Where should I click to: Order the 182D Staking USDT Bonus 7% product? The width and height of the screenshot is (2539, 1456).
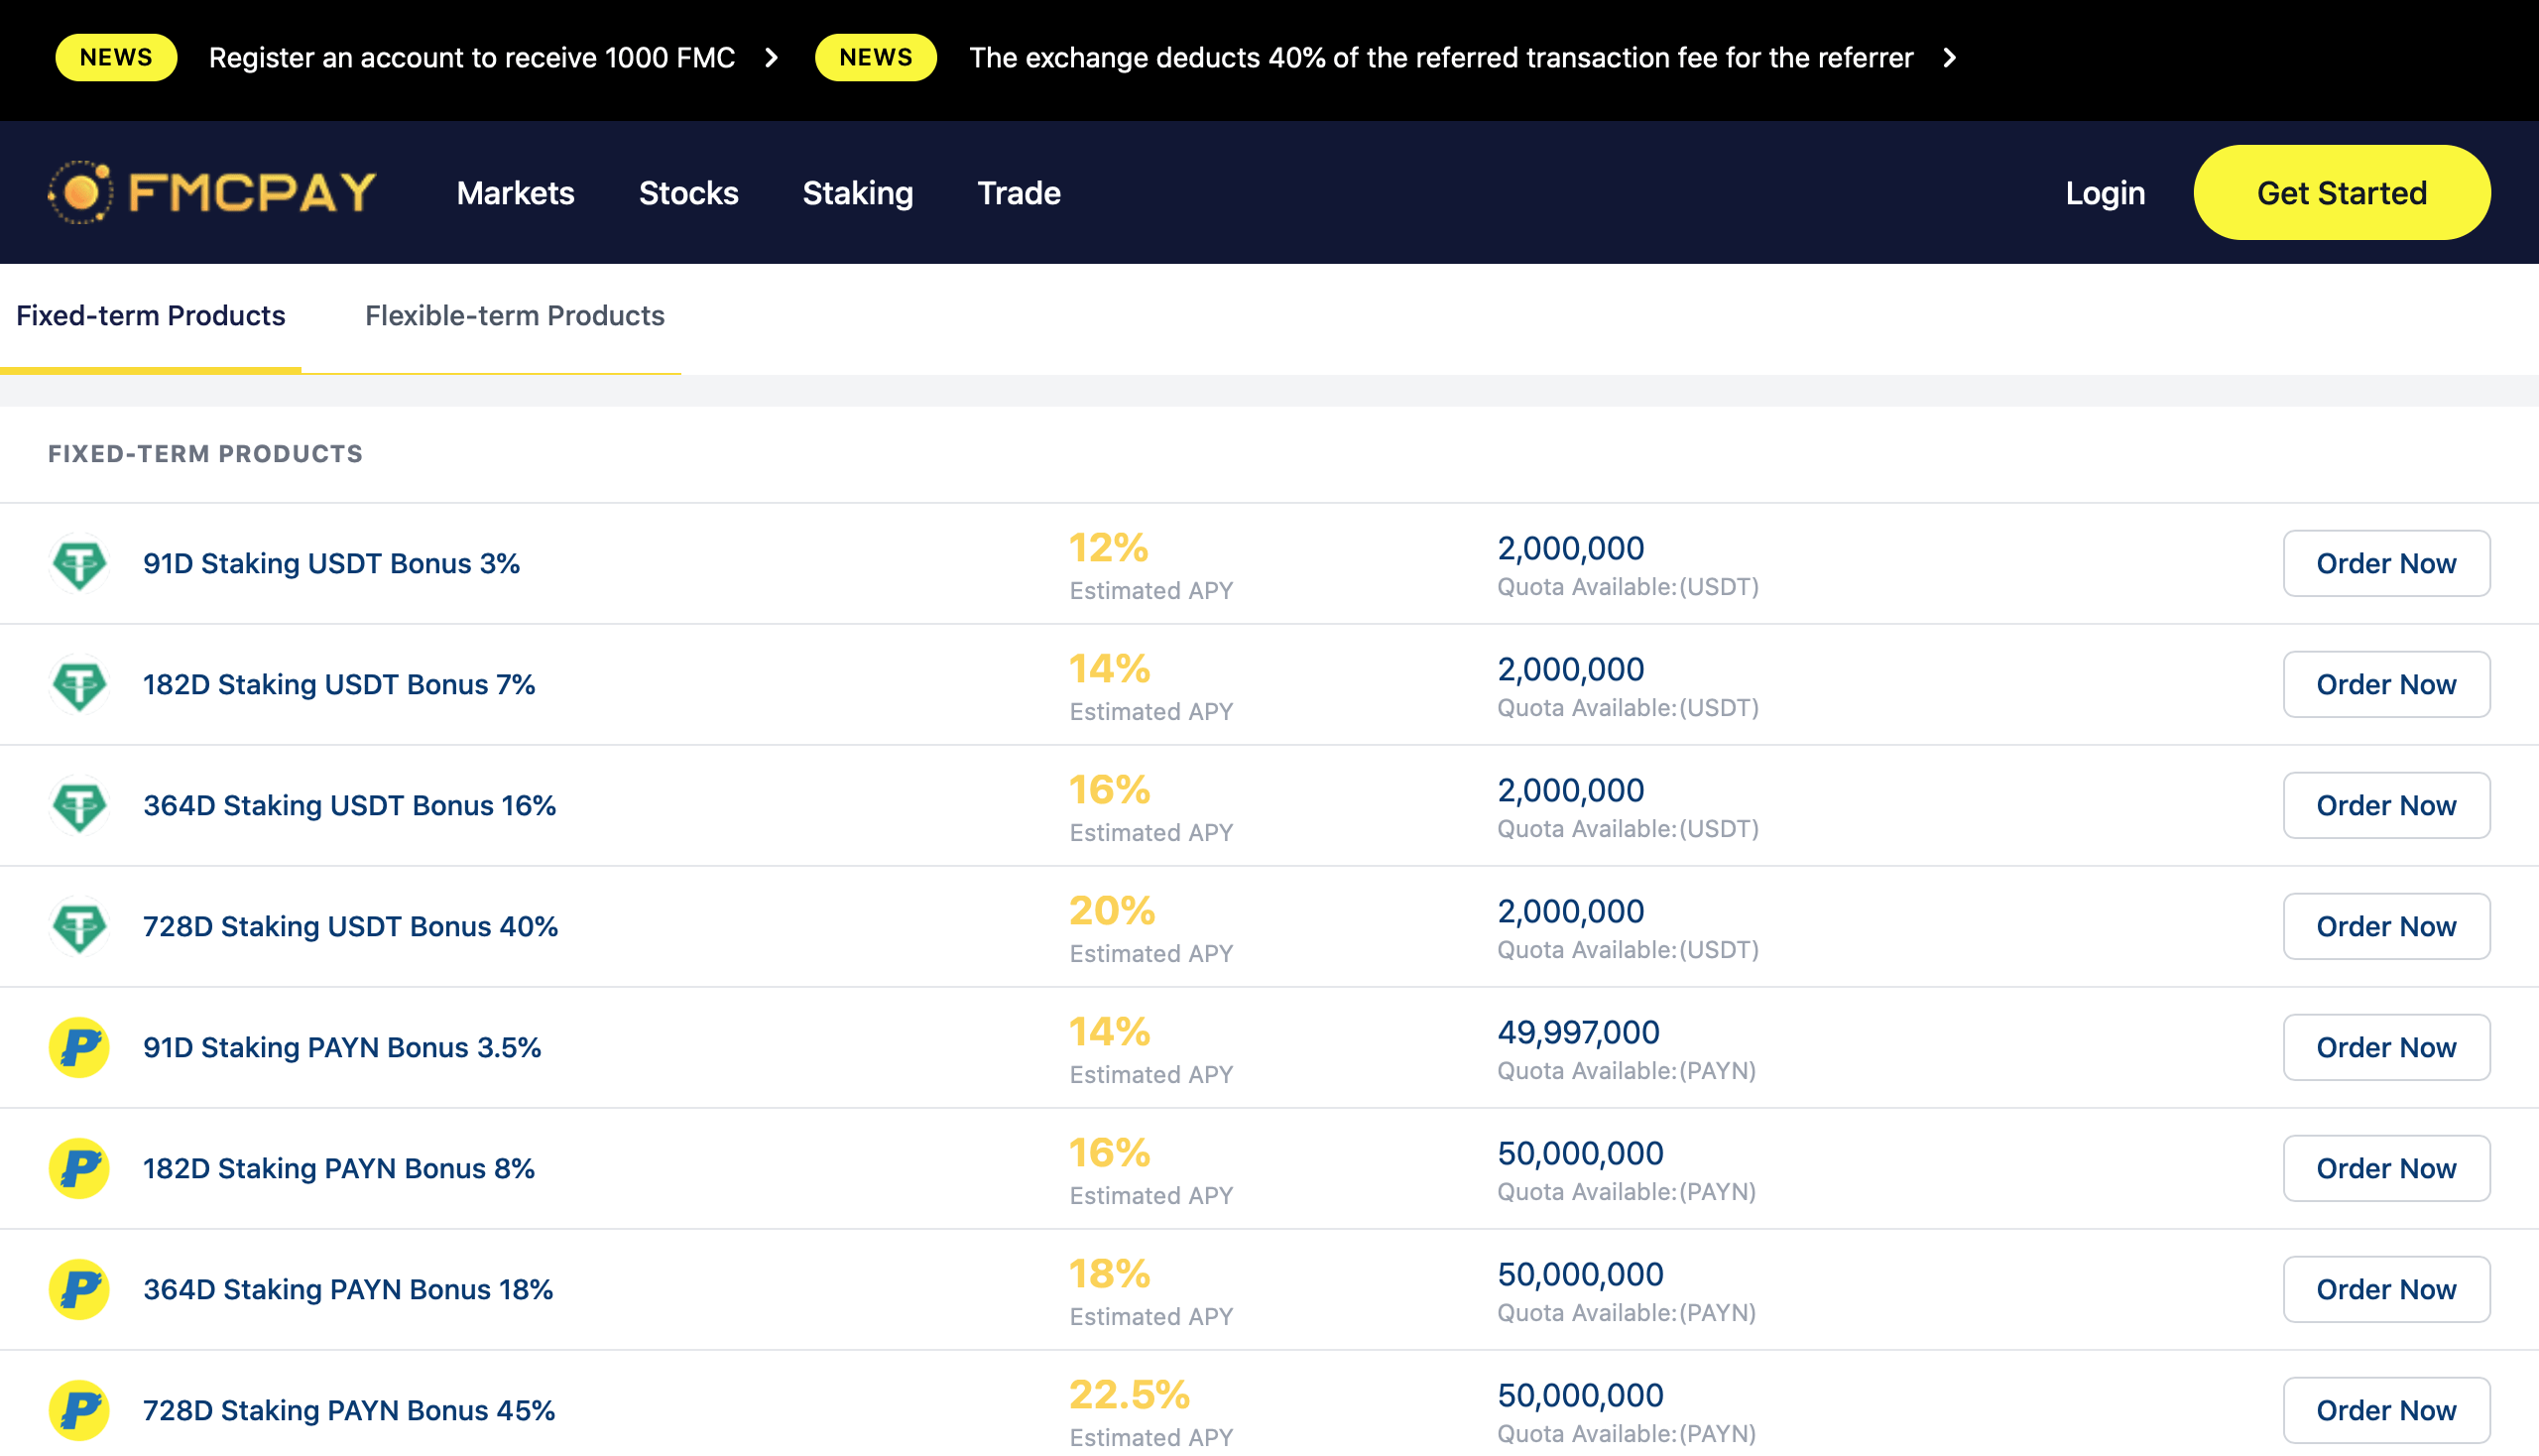(2386, 684)
